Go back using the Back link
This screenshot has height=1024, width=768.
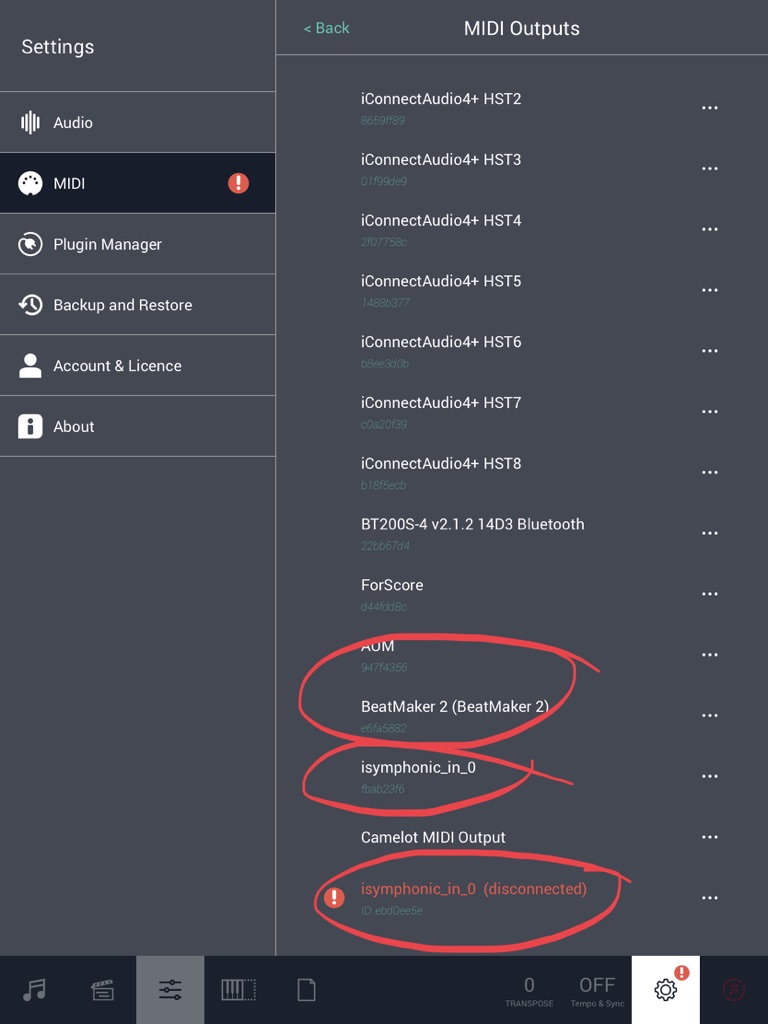pos(326,28)
